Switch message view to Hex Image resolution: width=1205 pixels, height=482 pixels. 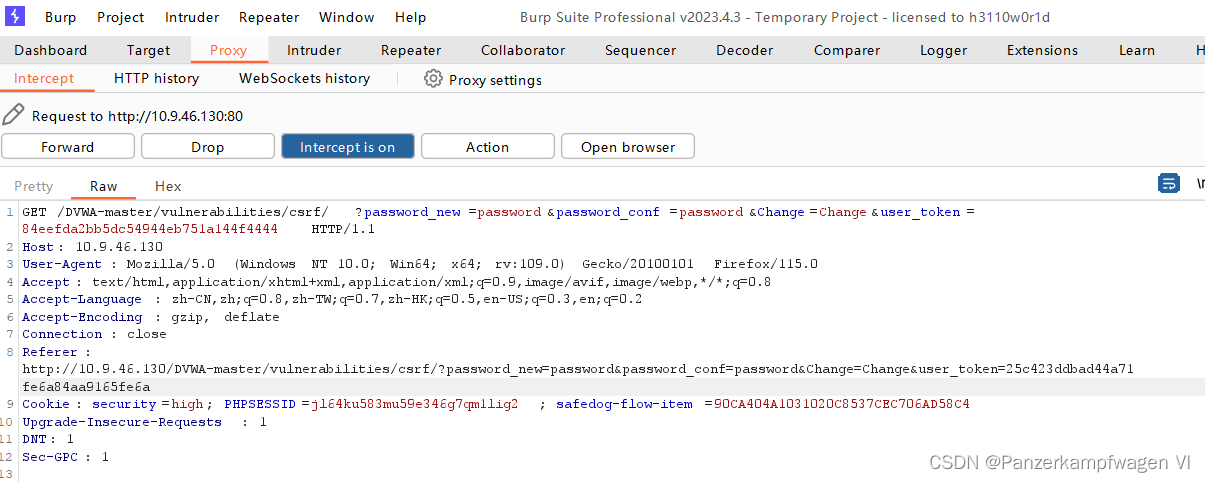[x=168, y=186]
